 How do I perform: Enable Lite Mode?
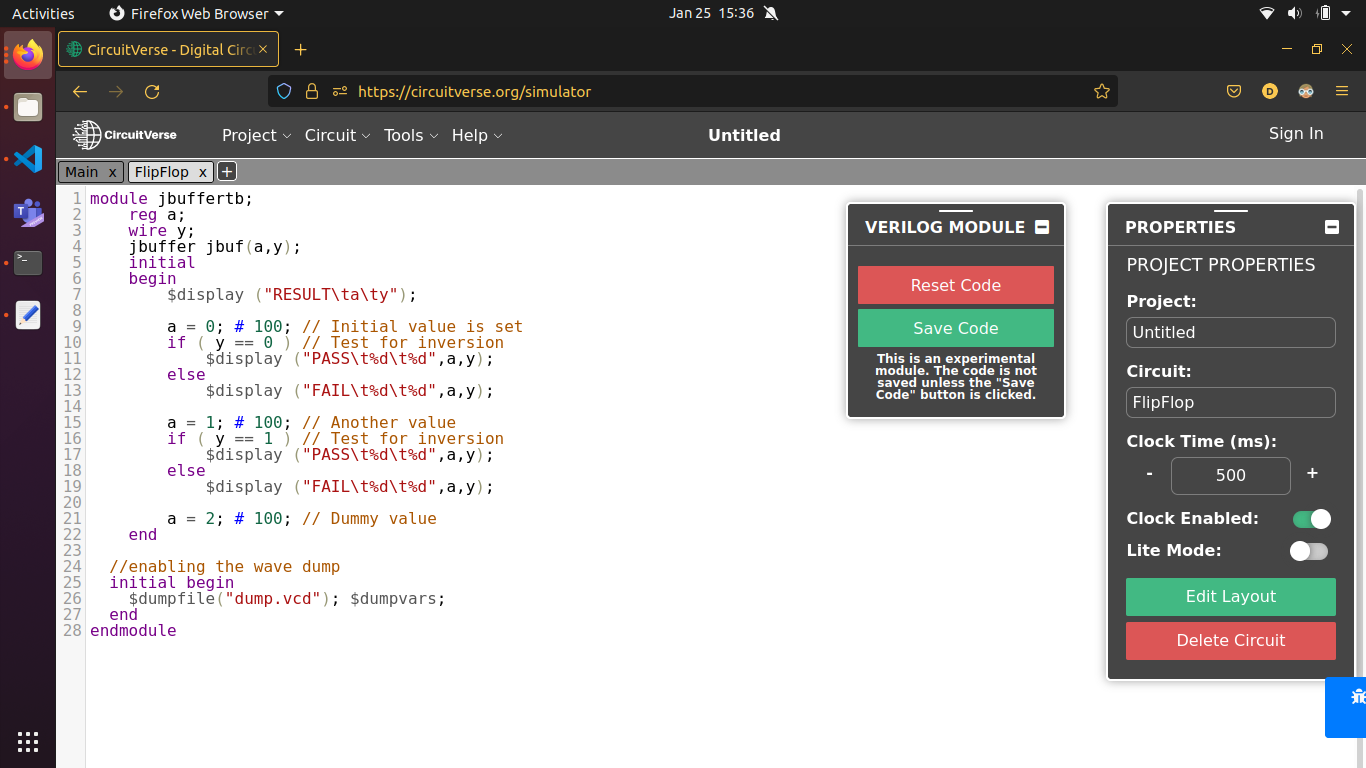[x=1308, y=551]
